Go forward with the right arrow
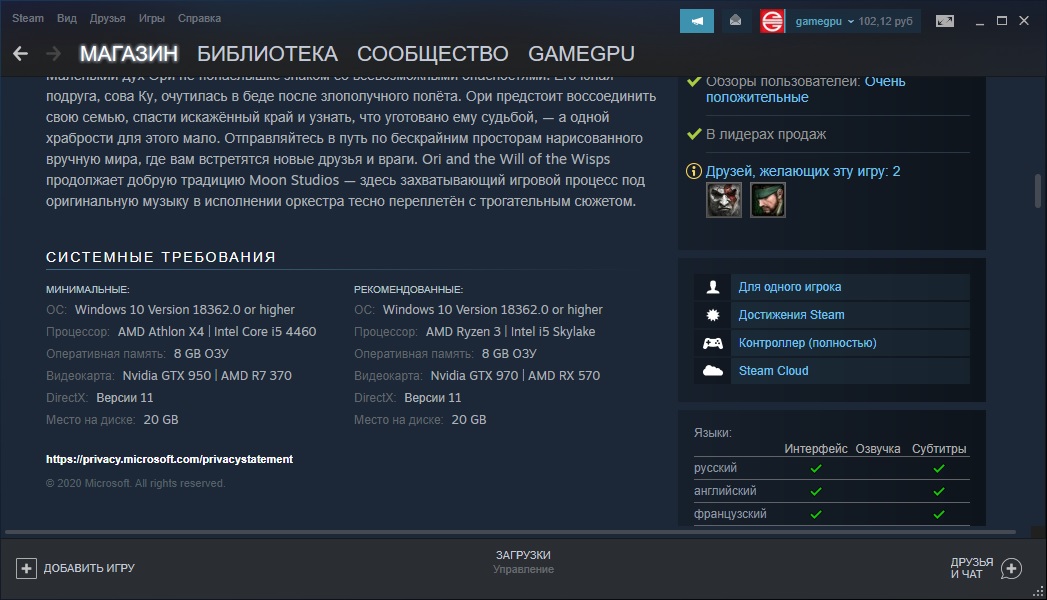This screenshot has height=600, width=1047. click(53, 53)
